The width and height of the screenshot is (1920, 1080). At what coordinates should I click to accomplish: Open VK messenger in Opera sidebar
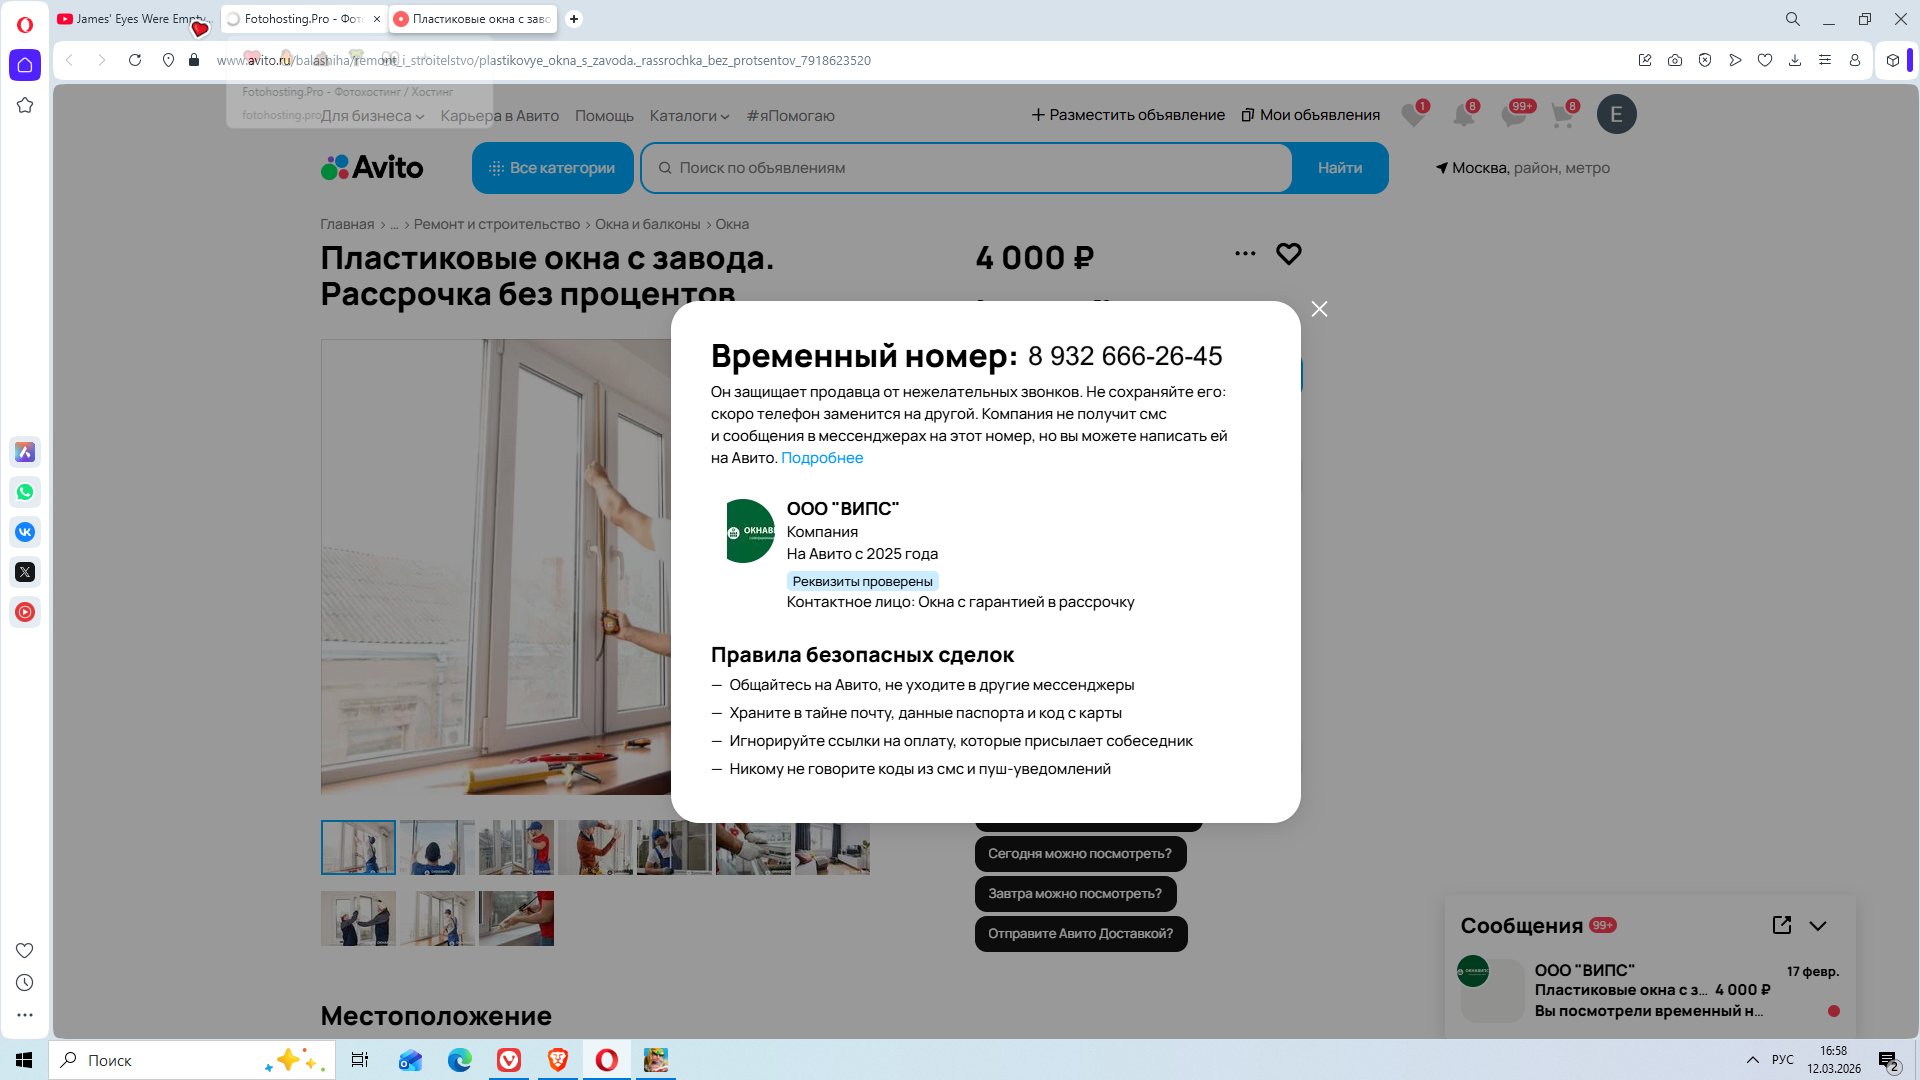(25, 532)
